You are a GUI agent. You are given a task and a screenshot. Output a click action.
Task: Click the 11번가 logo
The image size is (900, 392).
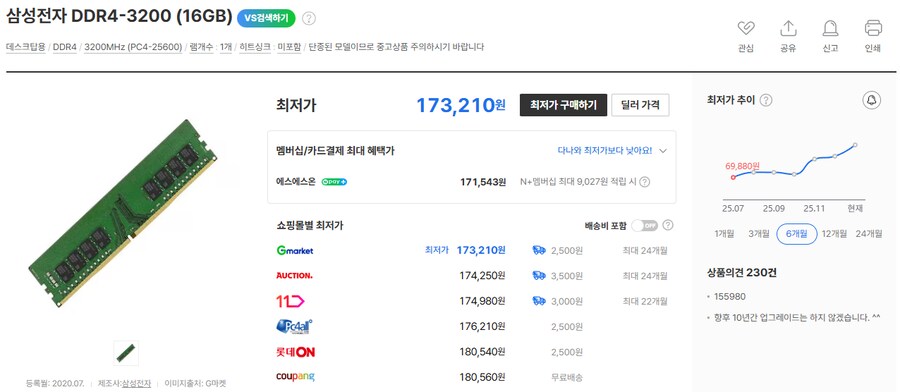290,301
